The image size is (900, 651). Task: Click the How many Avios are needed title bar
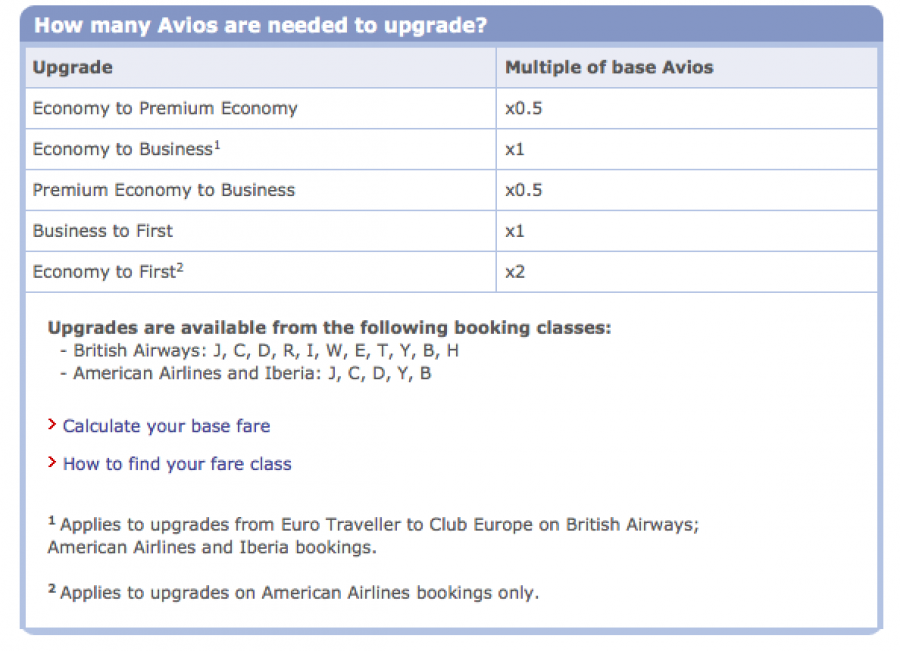(261, 25)
